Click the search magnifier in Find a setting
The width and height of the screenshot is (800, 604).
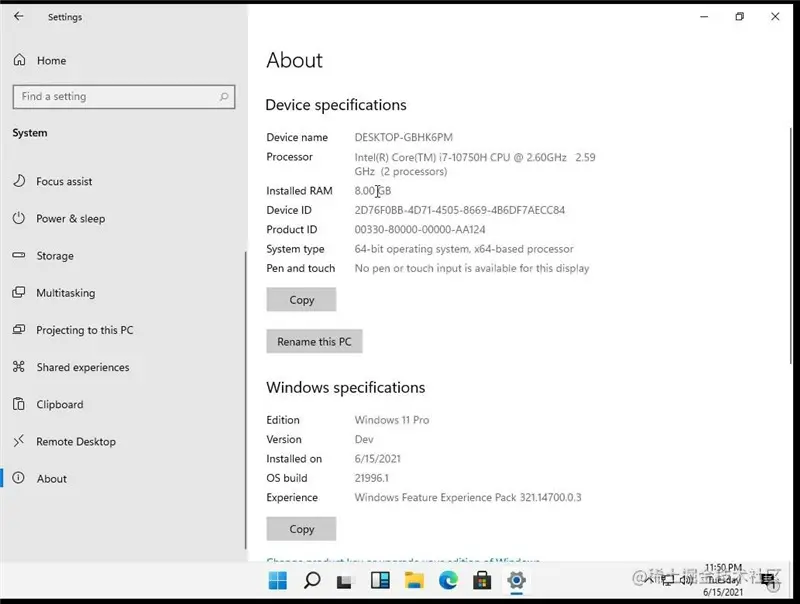[223, 96]
